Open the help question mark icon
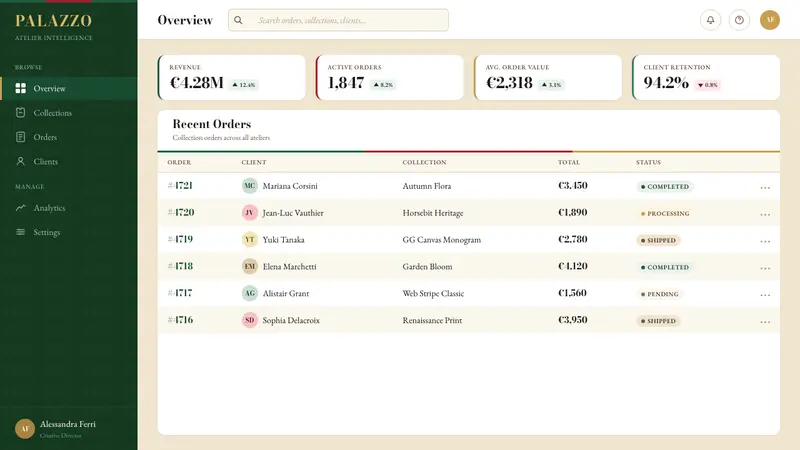800x450 pixels. (739, 20)
